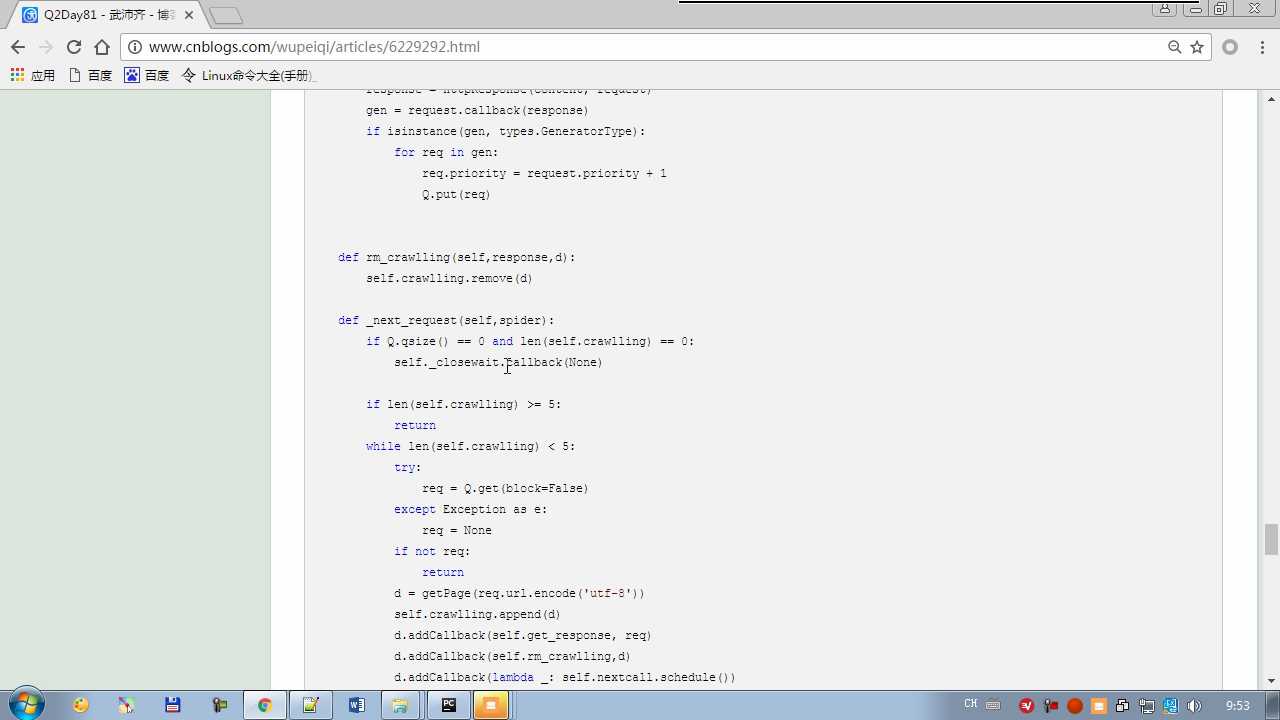The width and height of the screenshot is (1280, 720).
Task: Switch to PyCharm in the taskbar
Action: (449, 705)
